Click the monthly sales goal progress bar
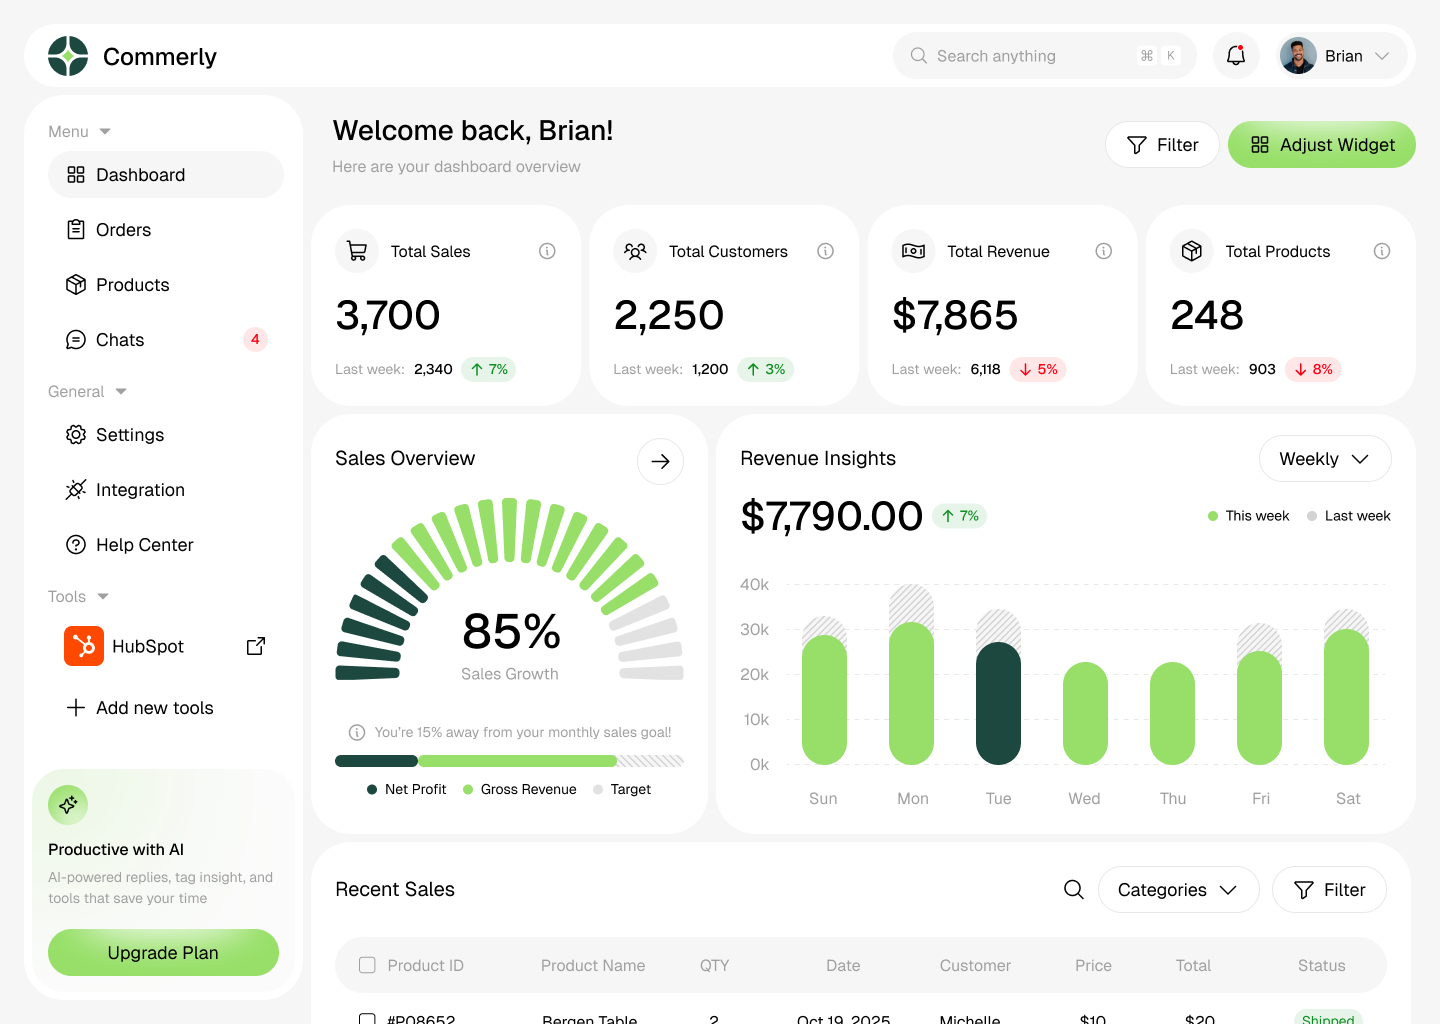This screenshot has height=1024, width=1440. click(x=509, y=760)
